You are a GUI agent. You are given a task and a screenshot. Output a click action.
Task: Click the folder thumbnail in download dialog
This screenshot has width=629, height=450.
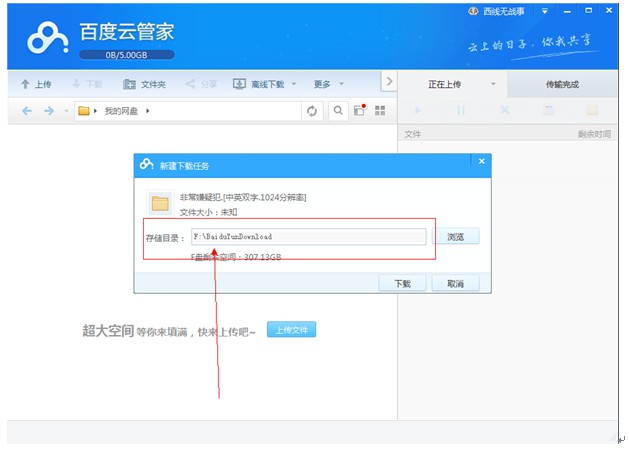(x=160, y=203)
